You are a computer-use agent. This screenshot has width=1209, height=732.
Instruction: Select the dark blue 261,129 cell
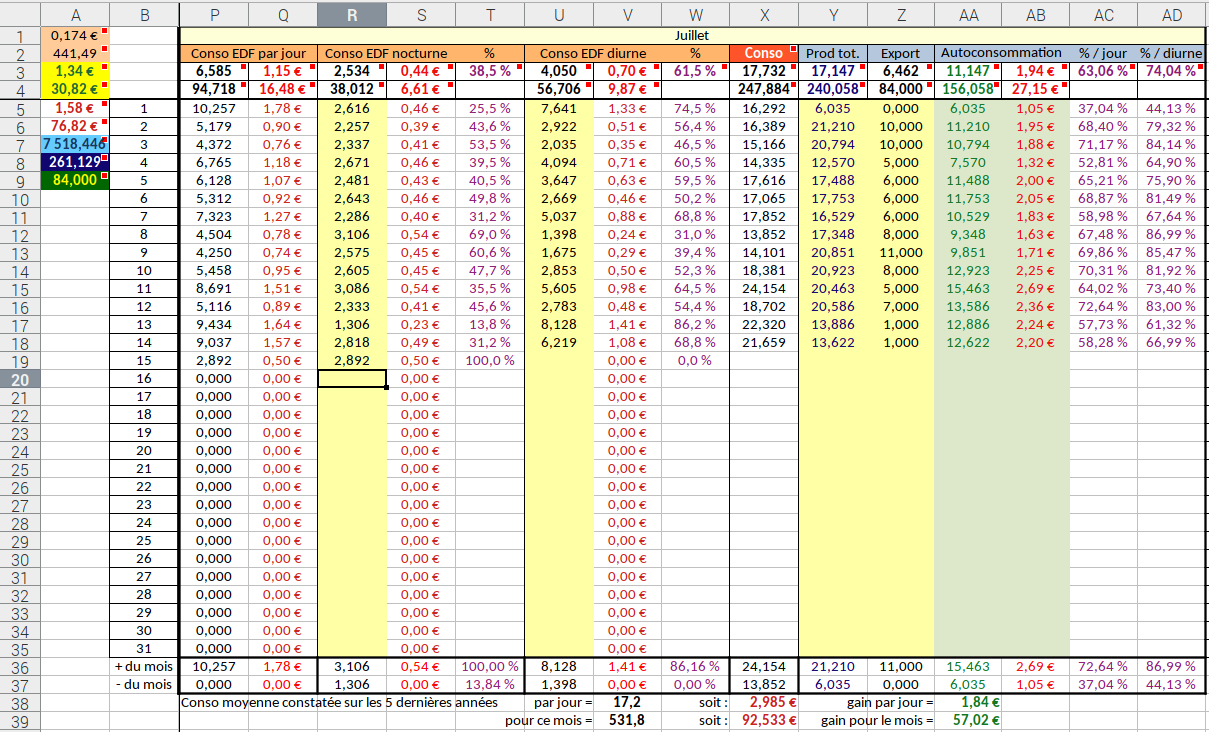(76, 162)
